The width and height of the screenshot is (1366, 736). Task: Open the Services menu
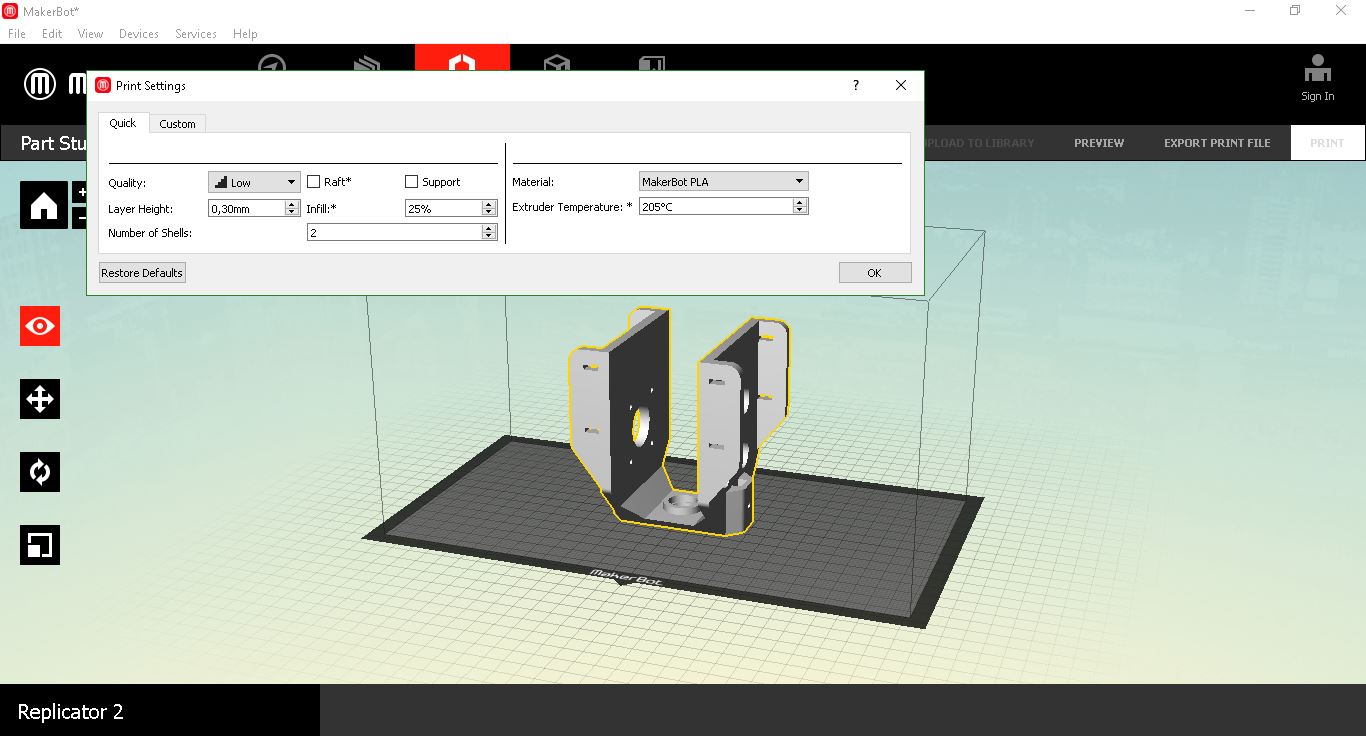click(196, 33)
